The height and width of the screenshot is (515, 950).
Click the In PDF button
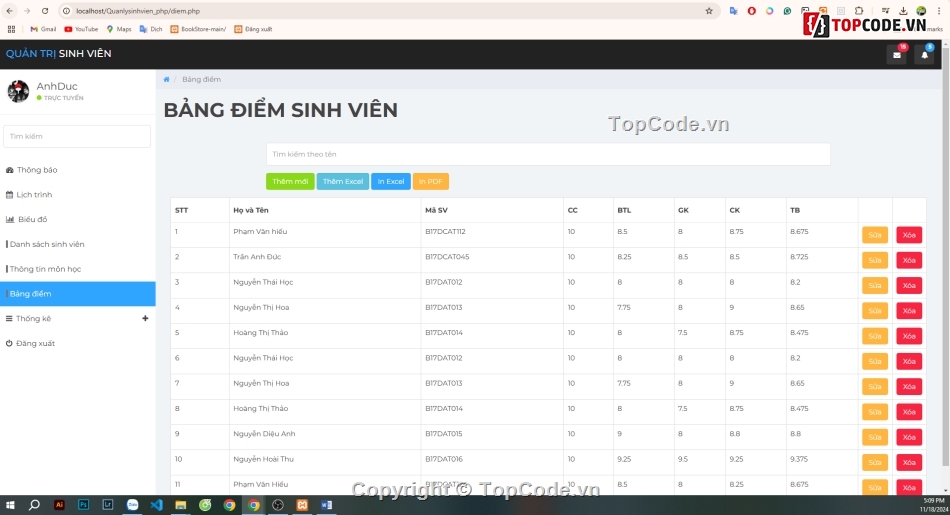click(x=431, y=181)
